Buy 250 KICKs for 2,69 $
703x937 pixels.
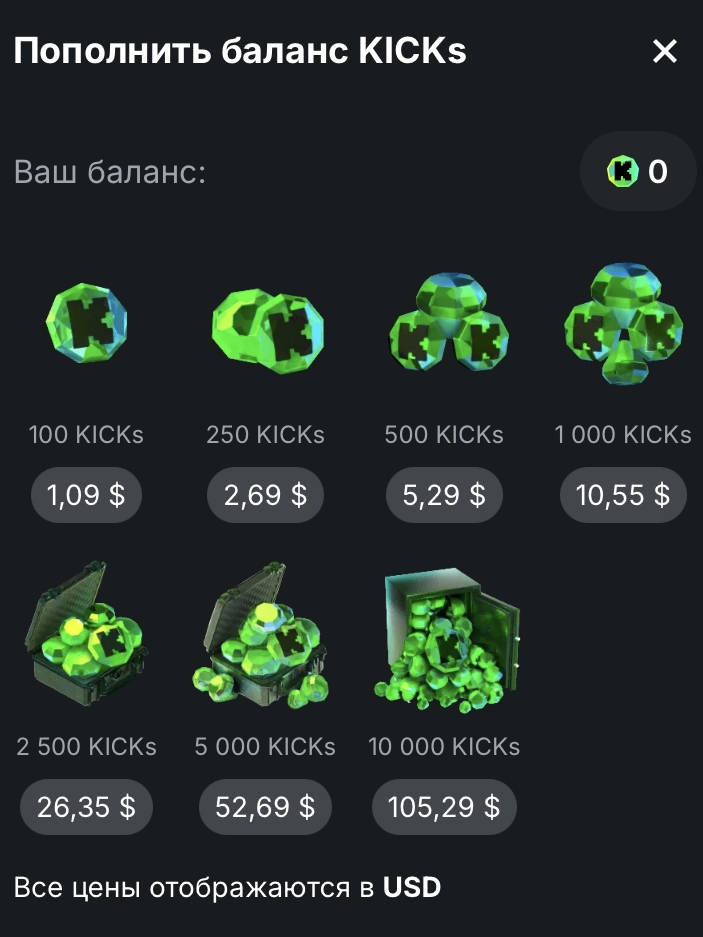pyautogui.click(x=265, y=495)
